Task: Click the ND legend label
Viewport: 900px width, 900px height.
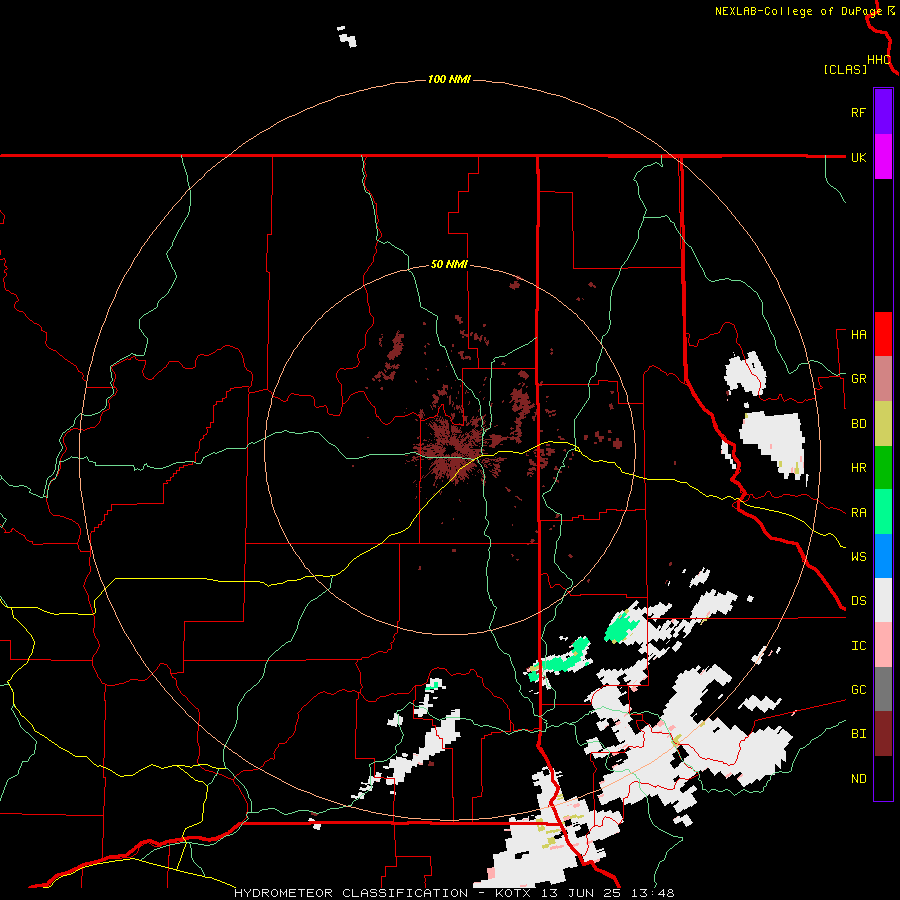Action: pyautogui.click(x=858, y=779)
